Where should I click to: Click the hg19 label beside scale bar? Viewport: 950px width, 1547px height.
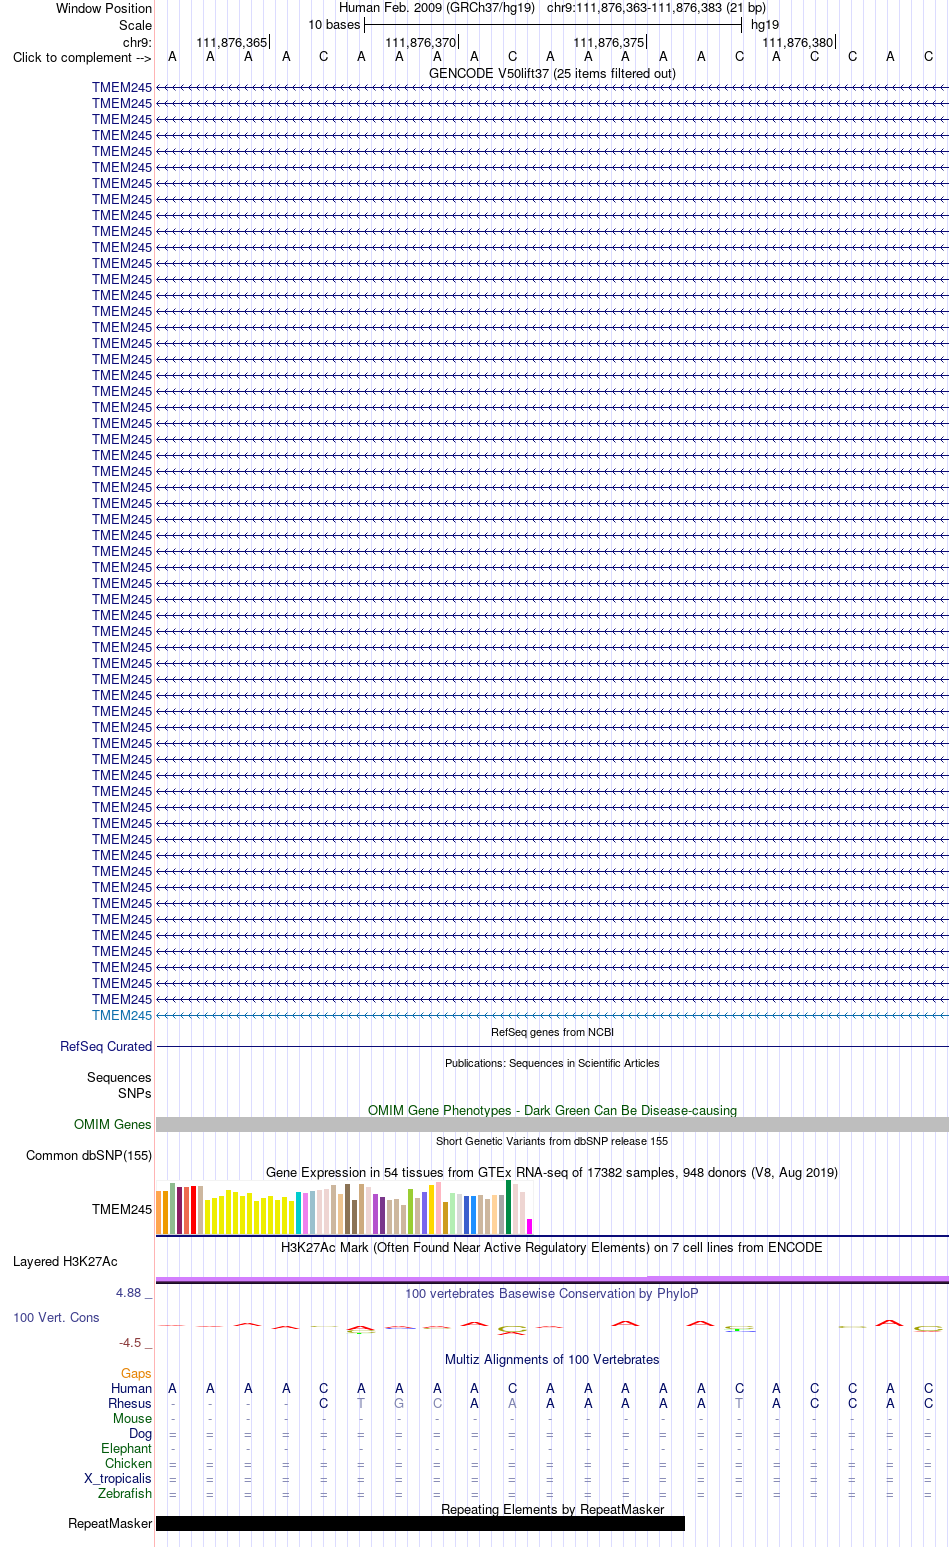click(765, 25)
